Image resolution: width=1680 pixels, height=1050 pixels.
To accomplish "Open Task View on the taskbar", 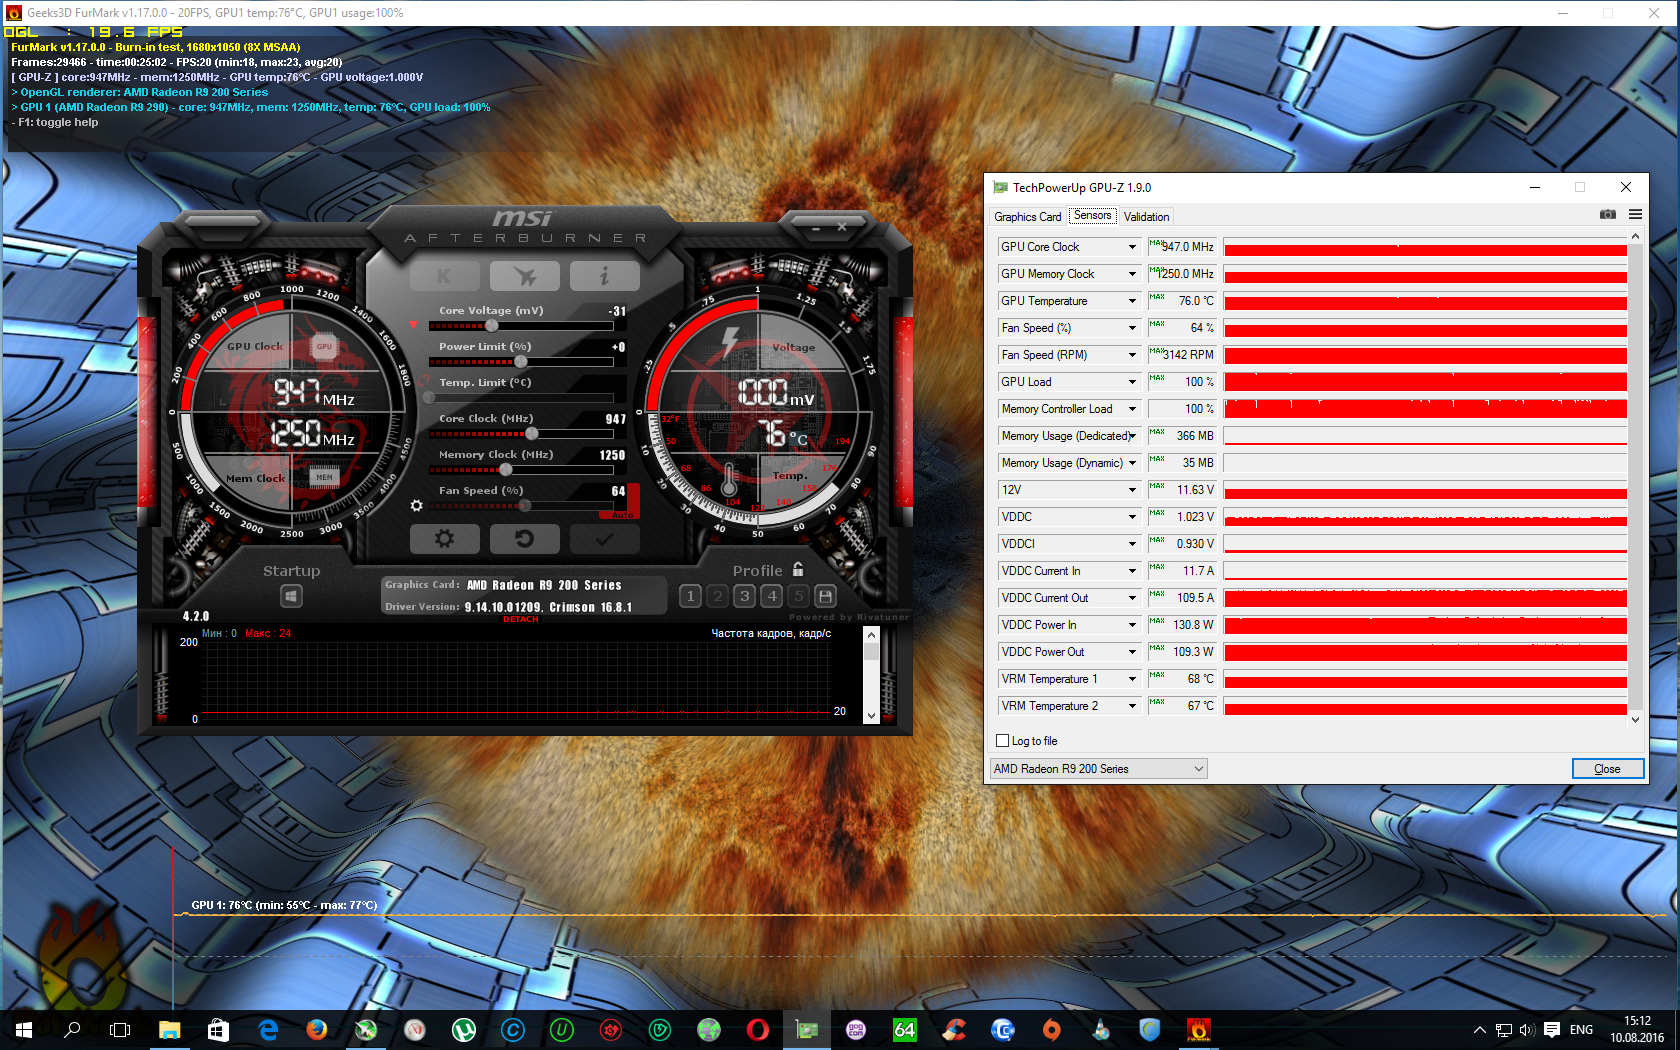I will 120,1029.
